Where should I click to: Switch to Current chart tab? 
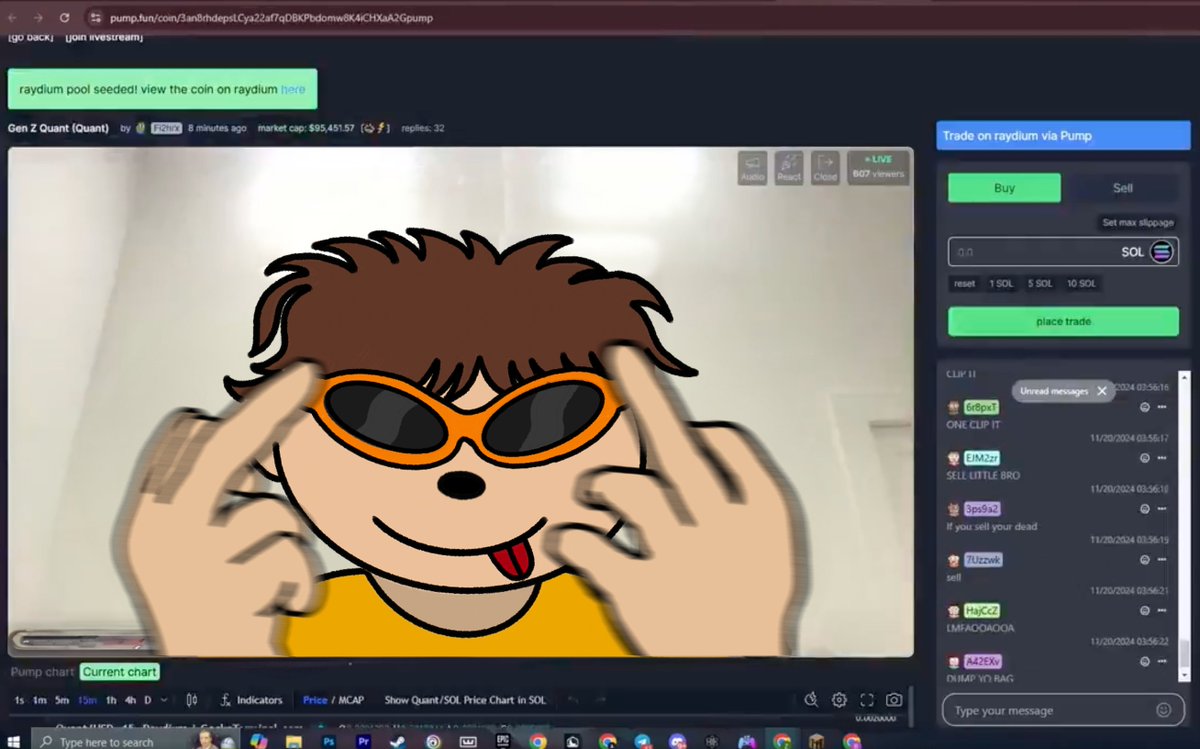coord(120,672)
